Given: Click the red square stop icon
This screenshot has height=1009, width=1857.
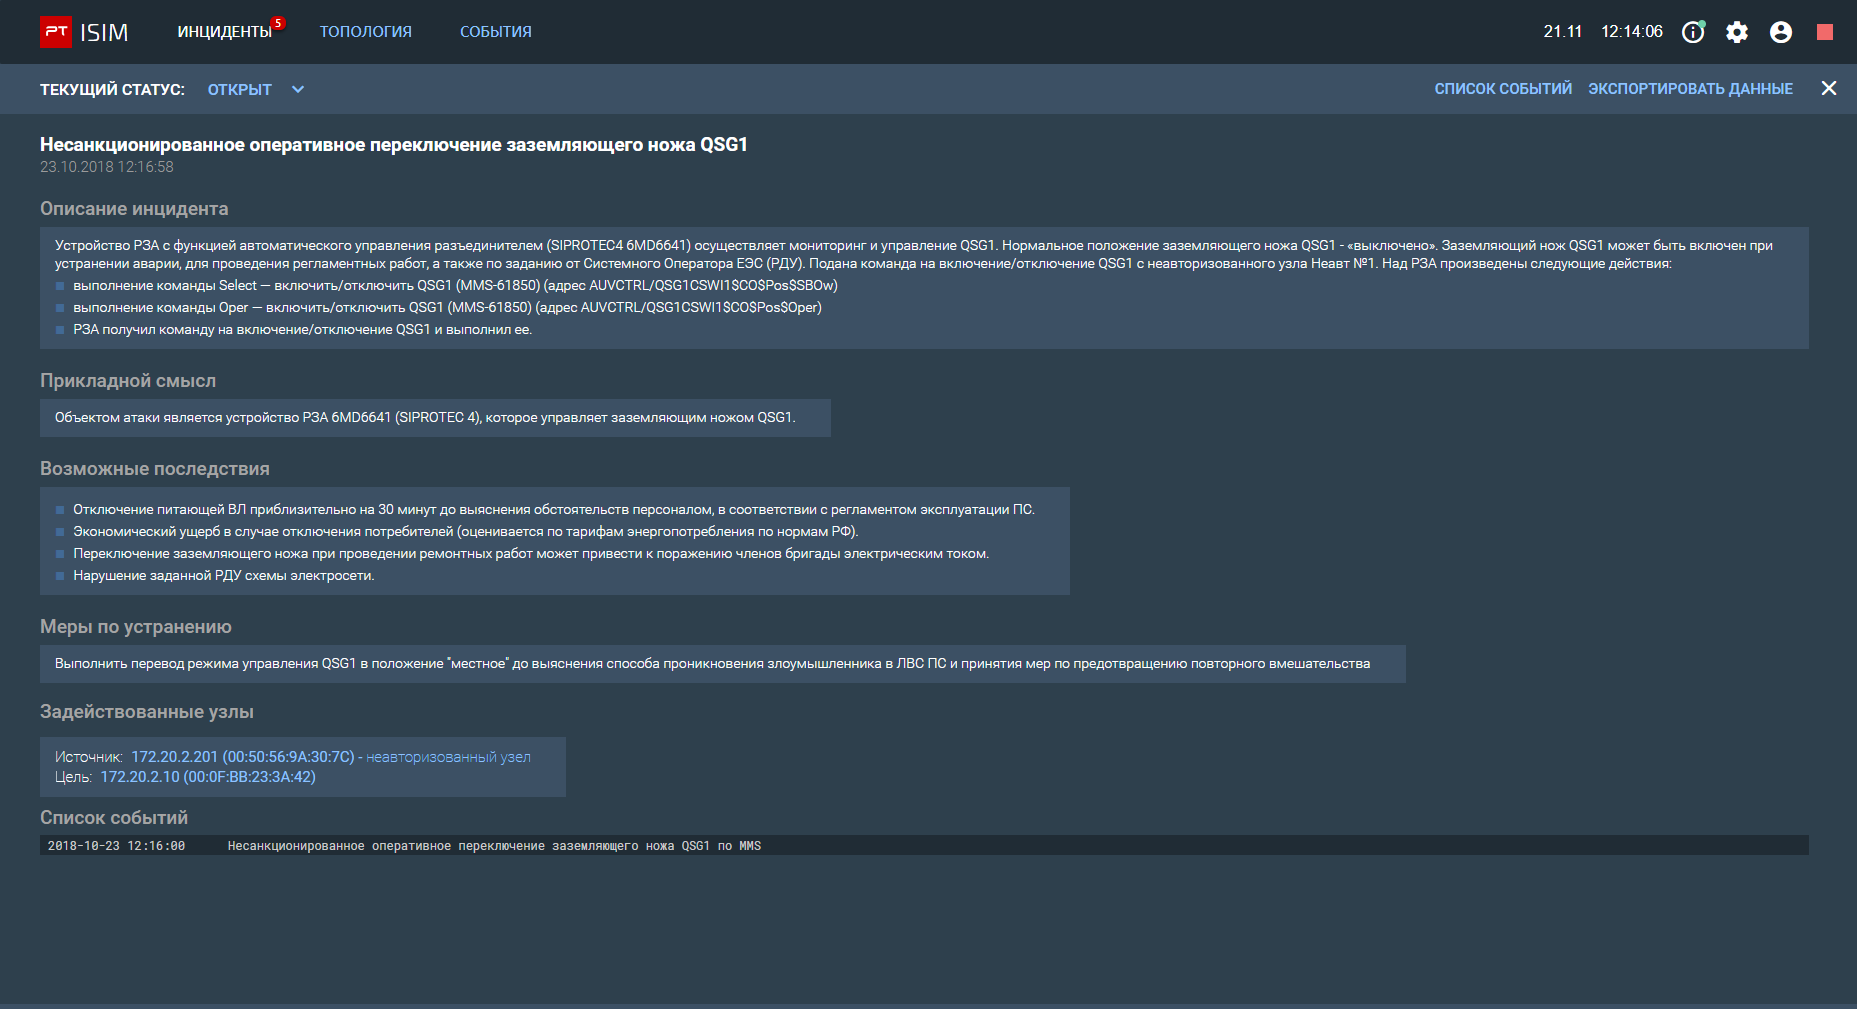Looking at the screenshot, I should pyautogui.click(x=1825, y=32).
